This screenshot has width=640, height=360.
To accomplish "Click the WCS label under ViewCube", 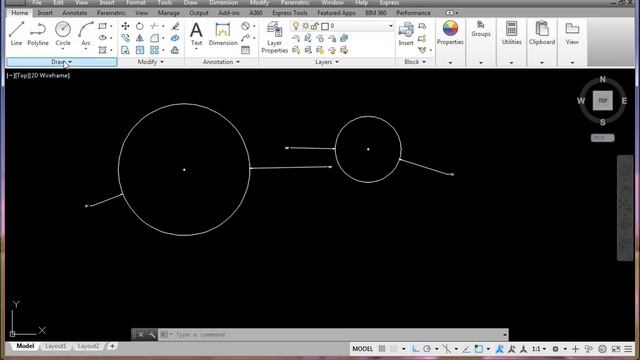I will 602,138.
